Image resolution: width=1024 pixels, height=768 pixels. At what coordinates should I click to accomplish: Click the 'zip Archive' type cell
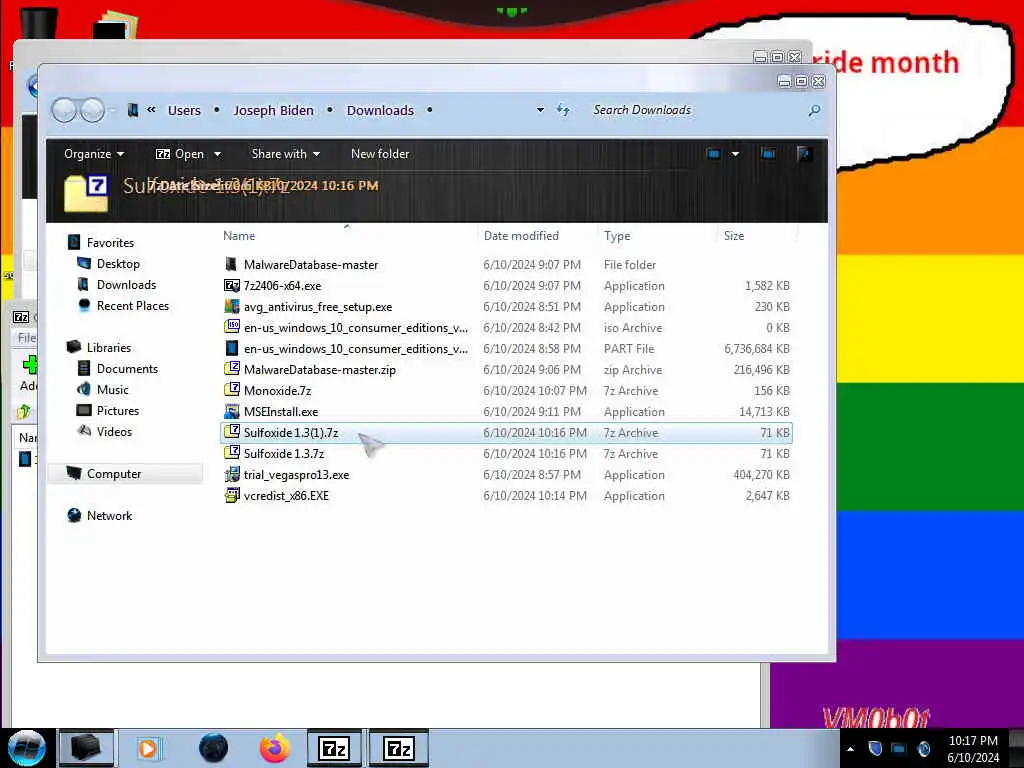pos(633,370)
